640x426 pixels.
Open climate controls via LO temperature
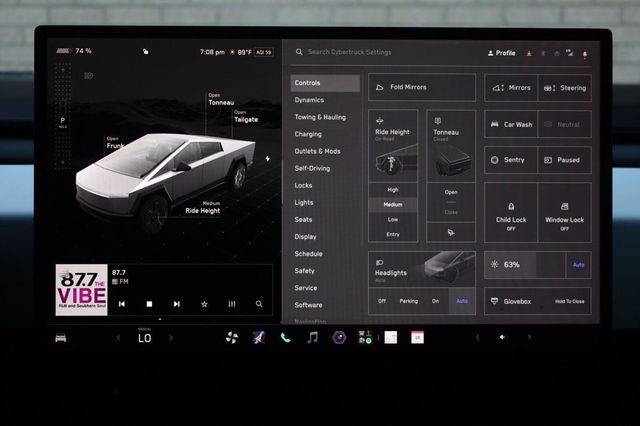(x=144, y=338)
